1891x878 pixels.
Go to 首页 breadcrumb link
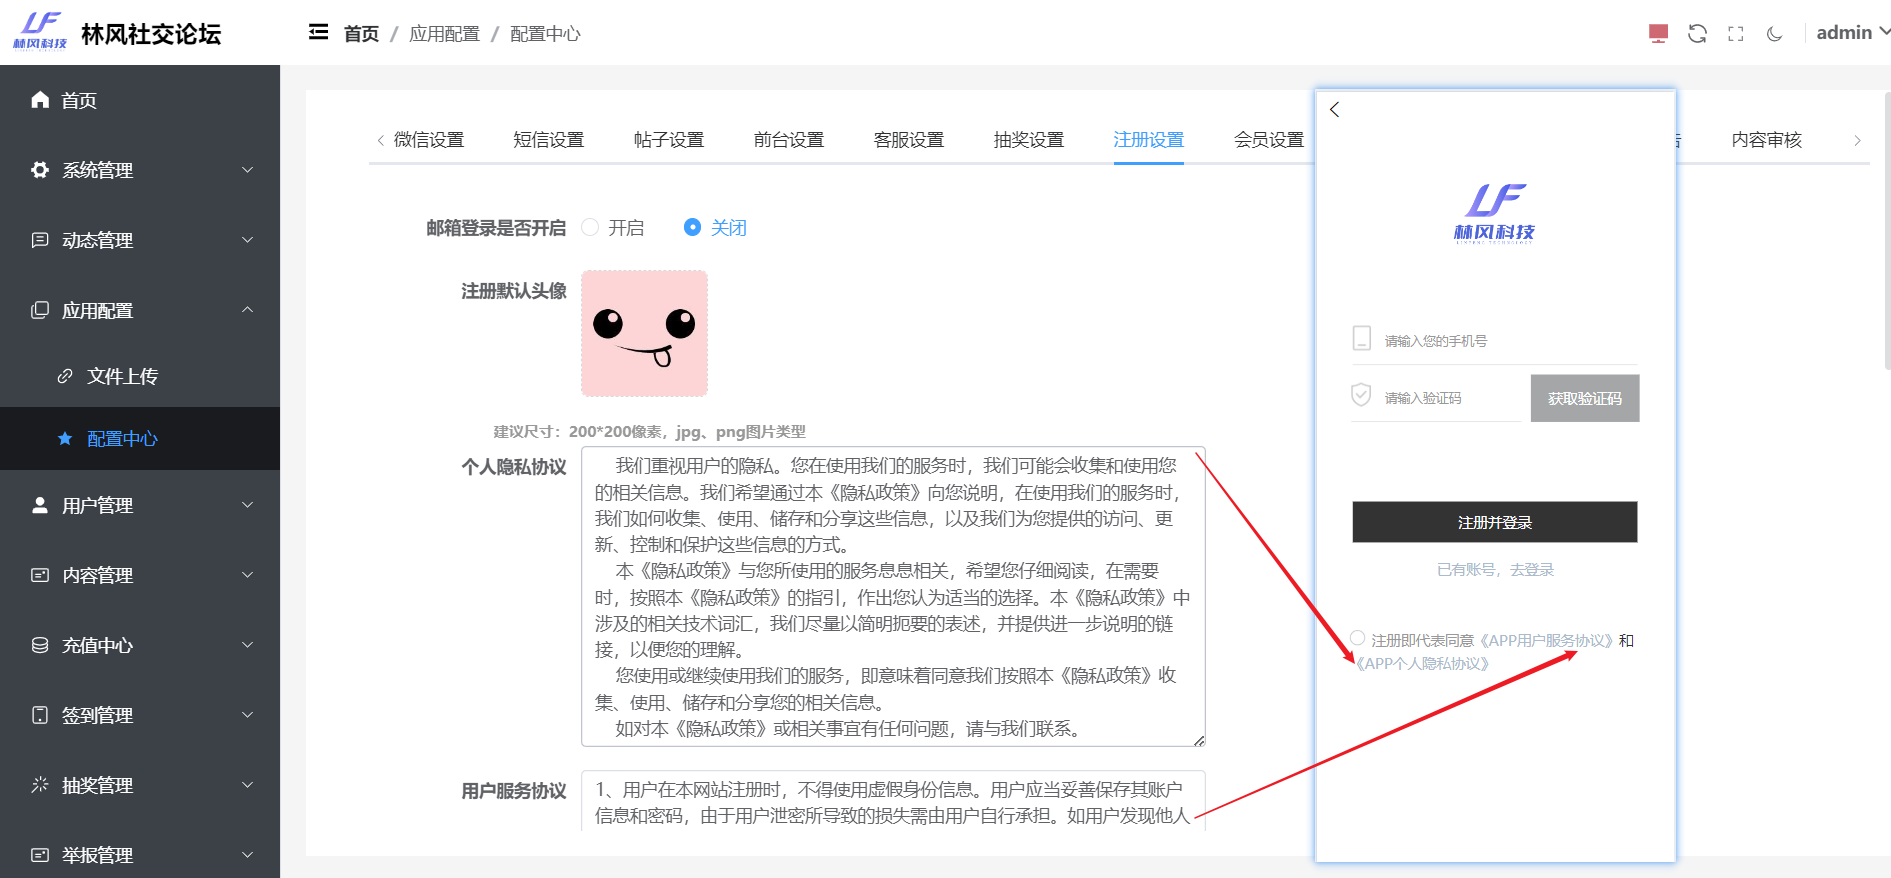(x=361, y=34)
